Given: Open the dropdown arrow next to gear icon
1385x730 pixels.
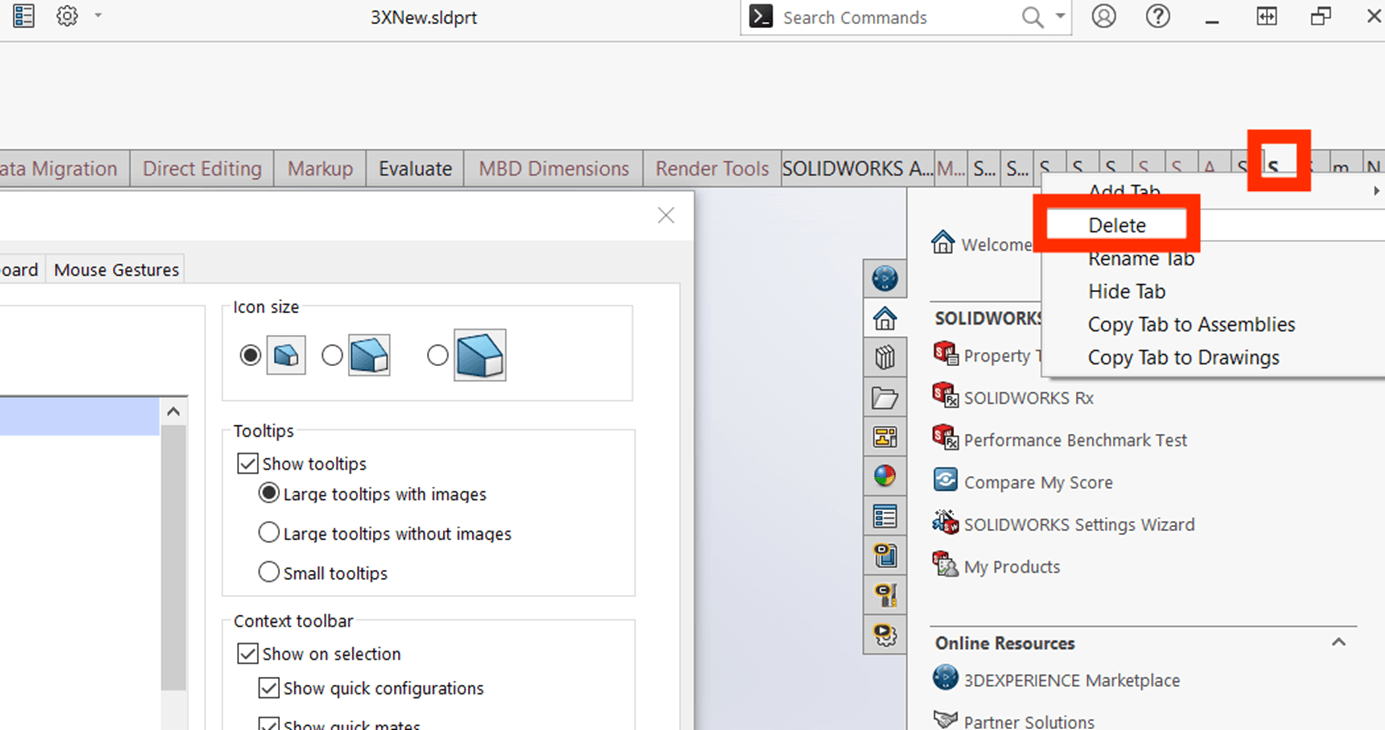Looking at the screenshot, I should pyautogui.click(x=97, y=16).
